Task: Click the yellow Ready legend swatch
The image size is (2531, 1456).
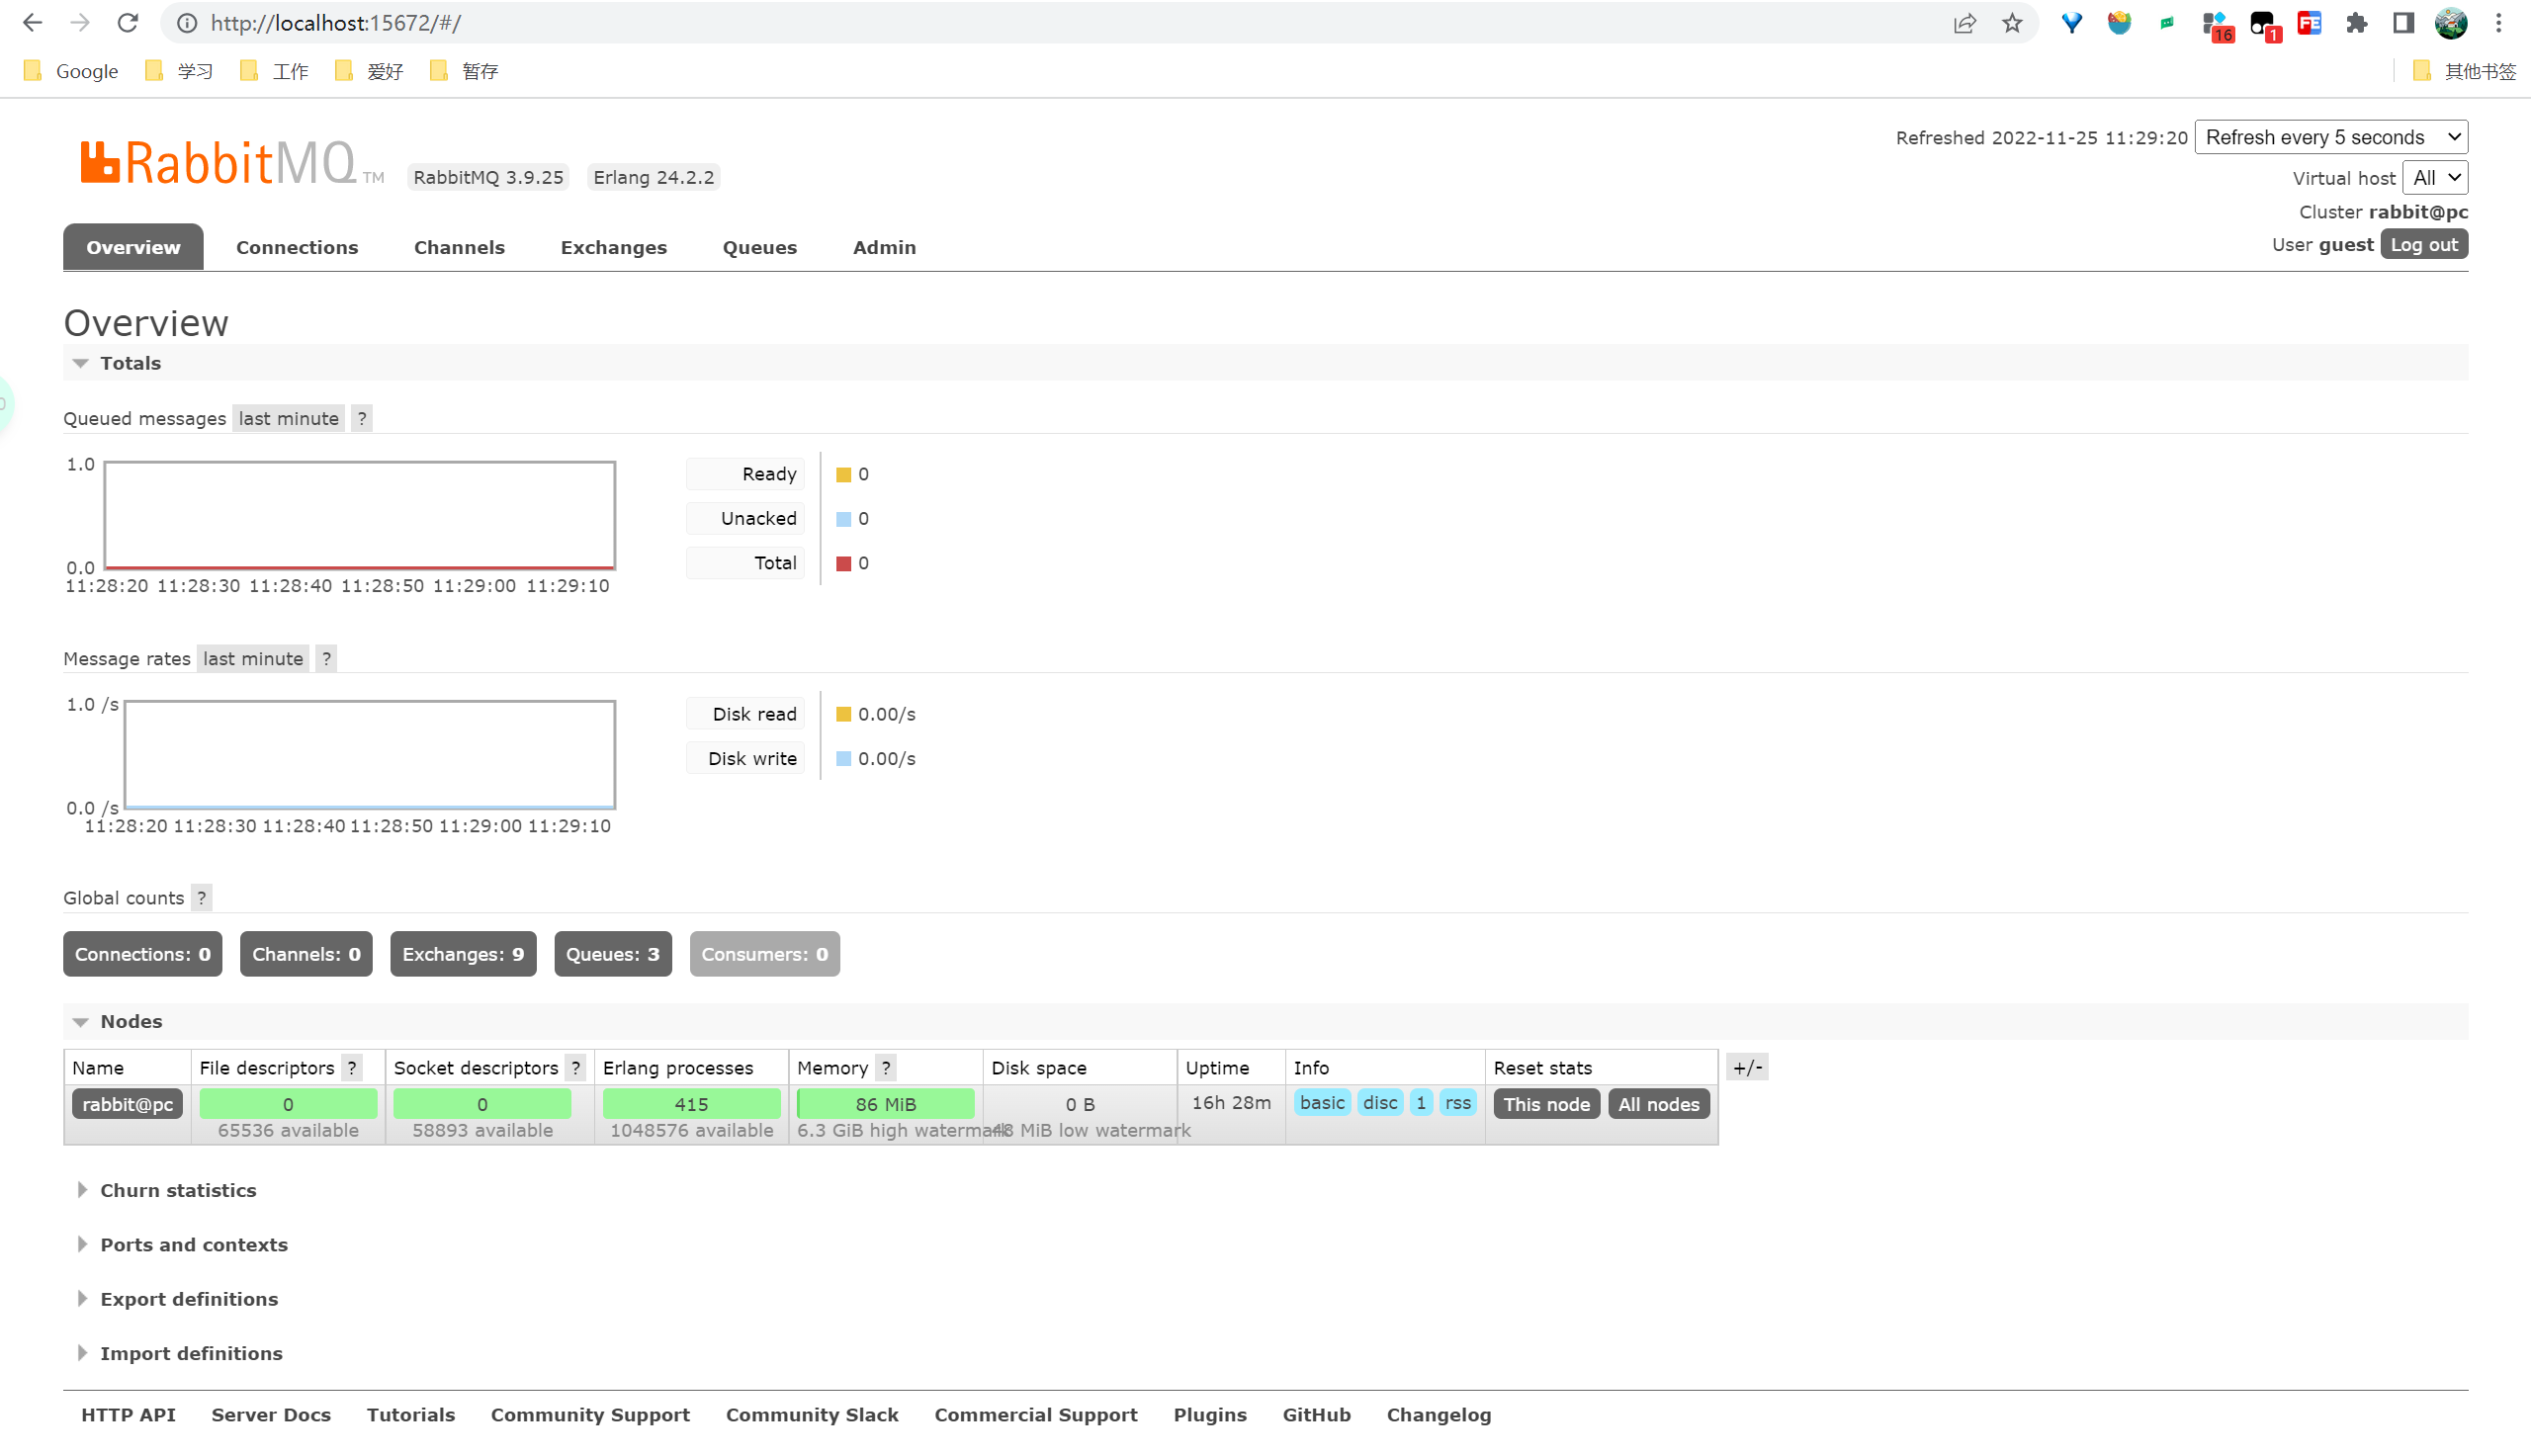Action: tap(843, 474)
